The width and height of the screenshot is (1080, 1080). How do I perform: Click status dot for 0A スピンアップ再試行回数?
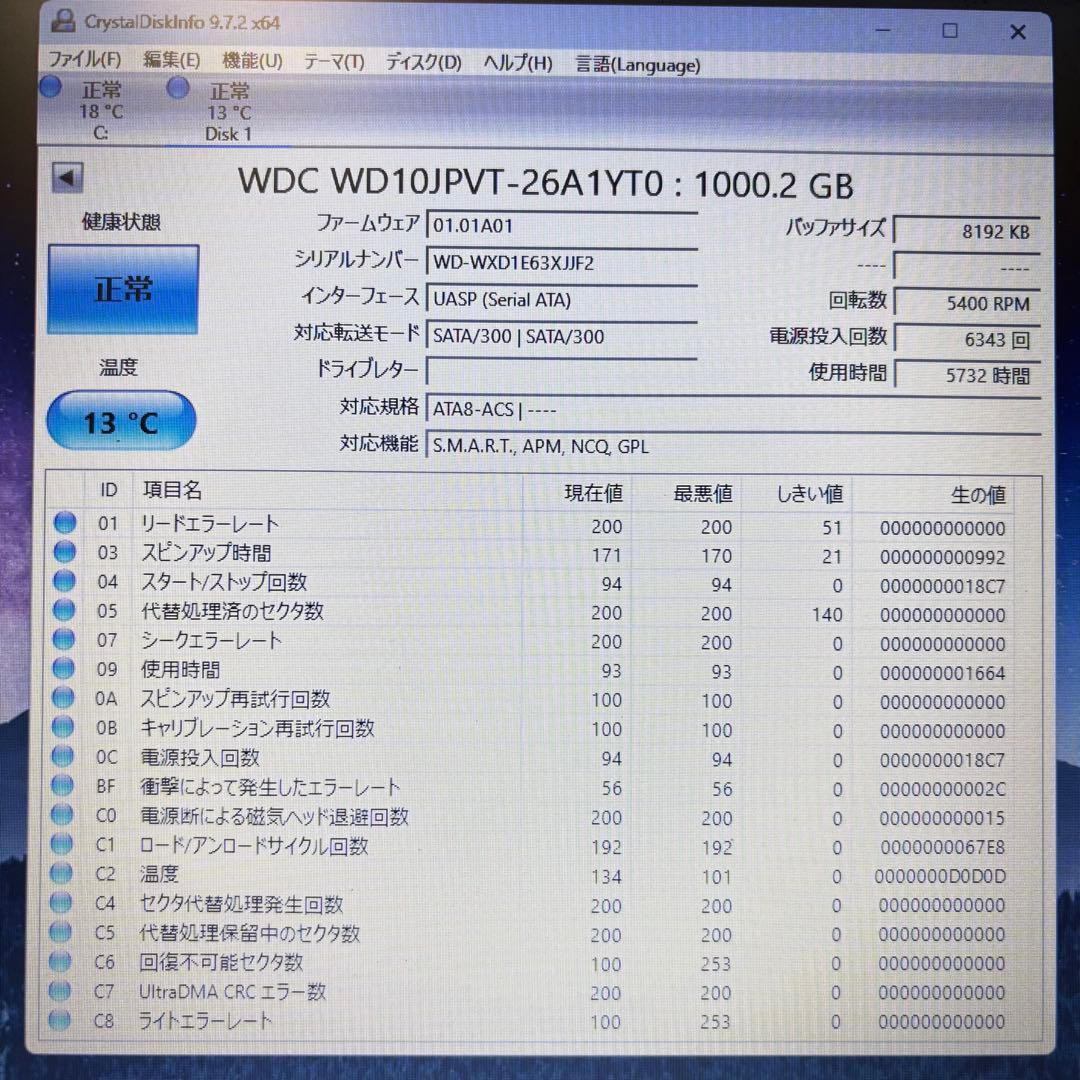tap(63, 698)
